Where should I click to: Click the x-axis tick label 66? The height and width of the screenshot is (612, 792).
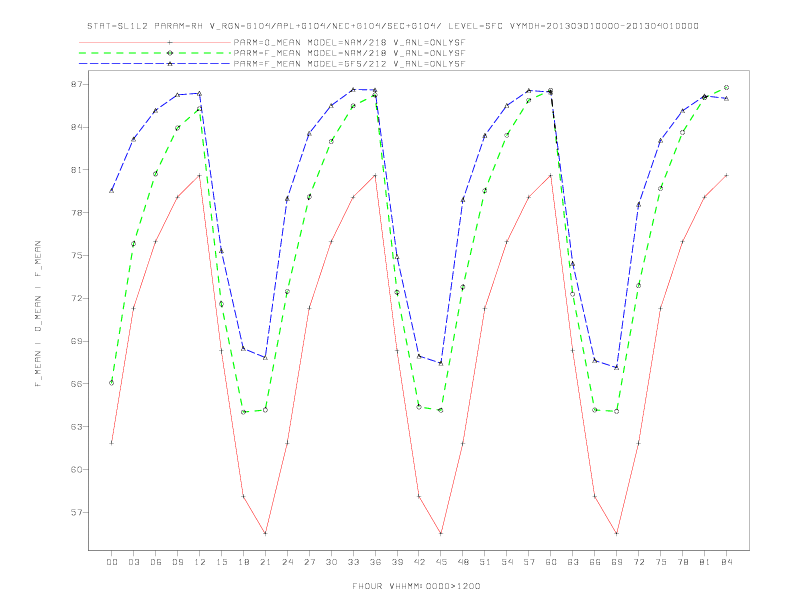click(x=595, y=562)
